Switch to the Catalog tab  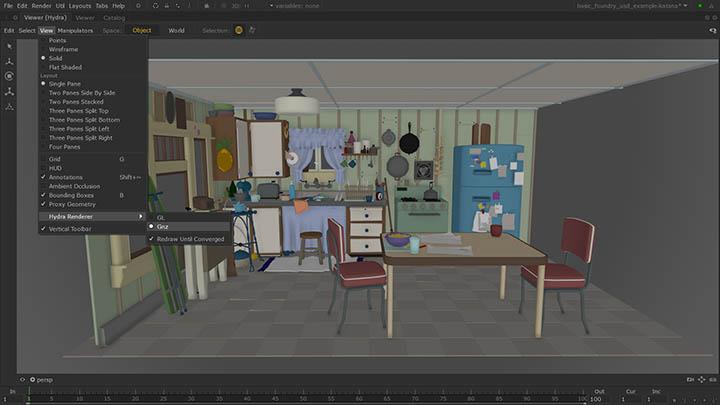pyautogui.click(x=114, y=18)
